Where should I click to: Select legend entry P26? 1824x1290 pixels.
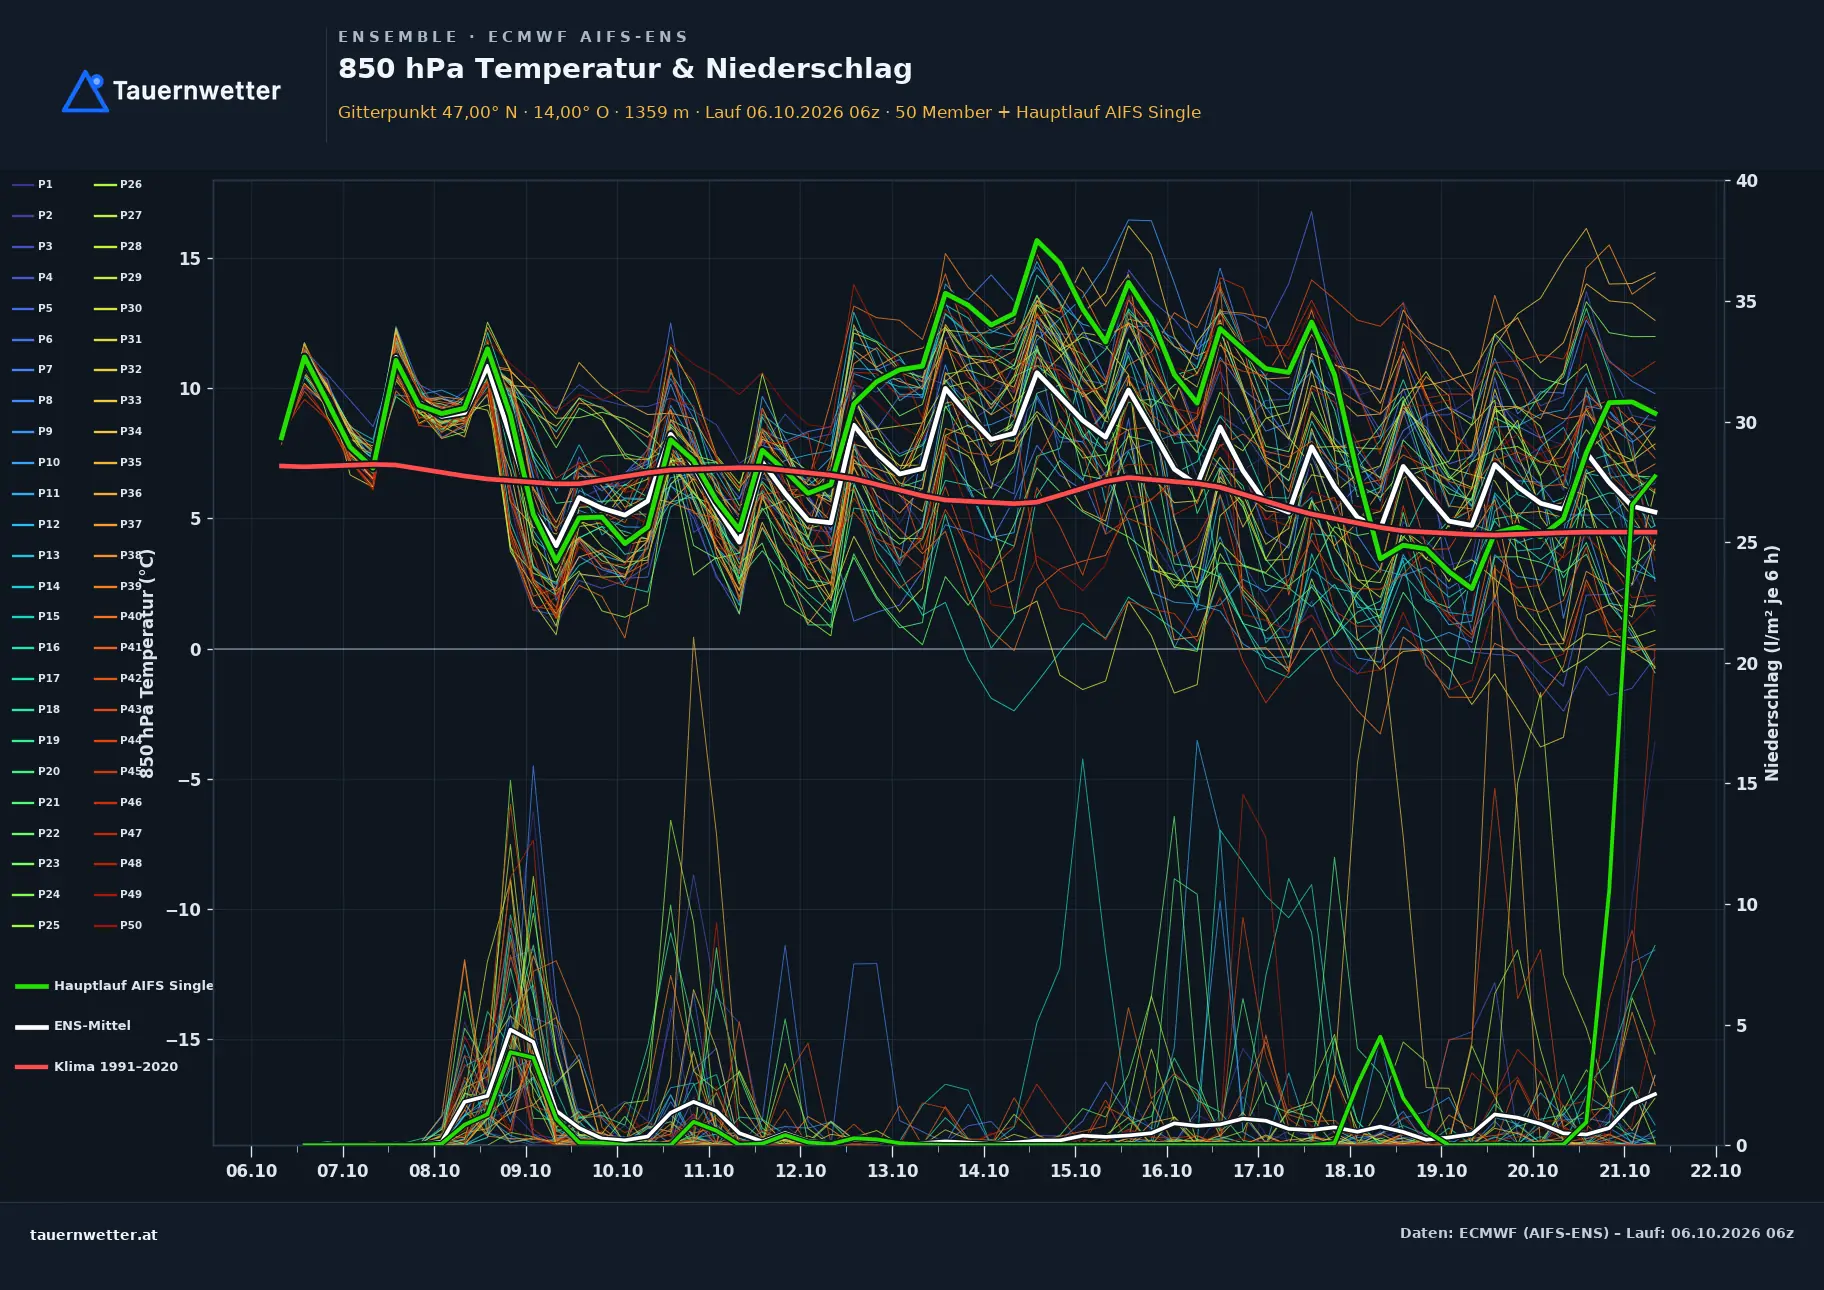pos(118,185)
